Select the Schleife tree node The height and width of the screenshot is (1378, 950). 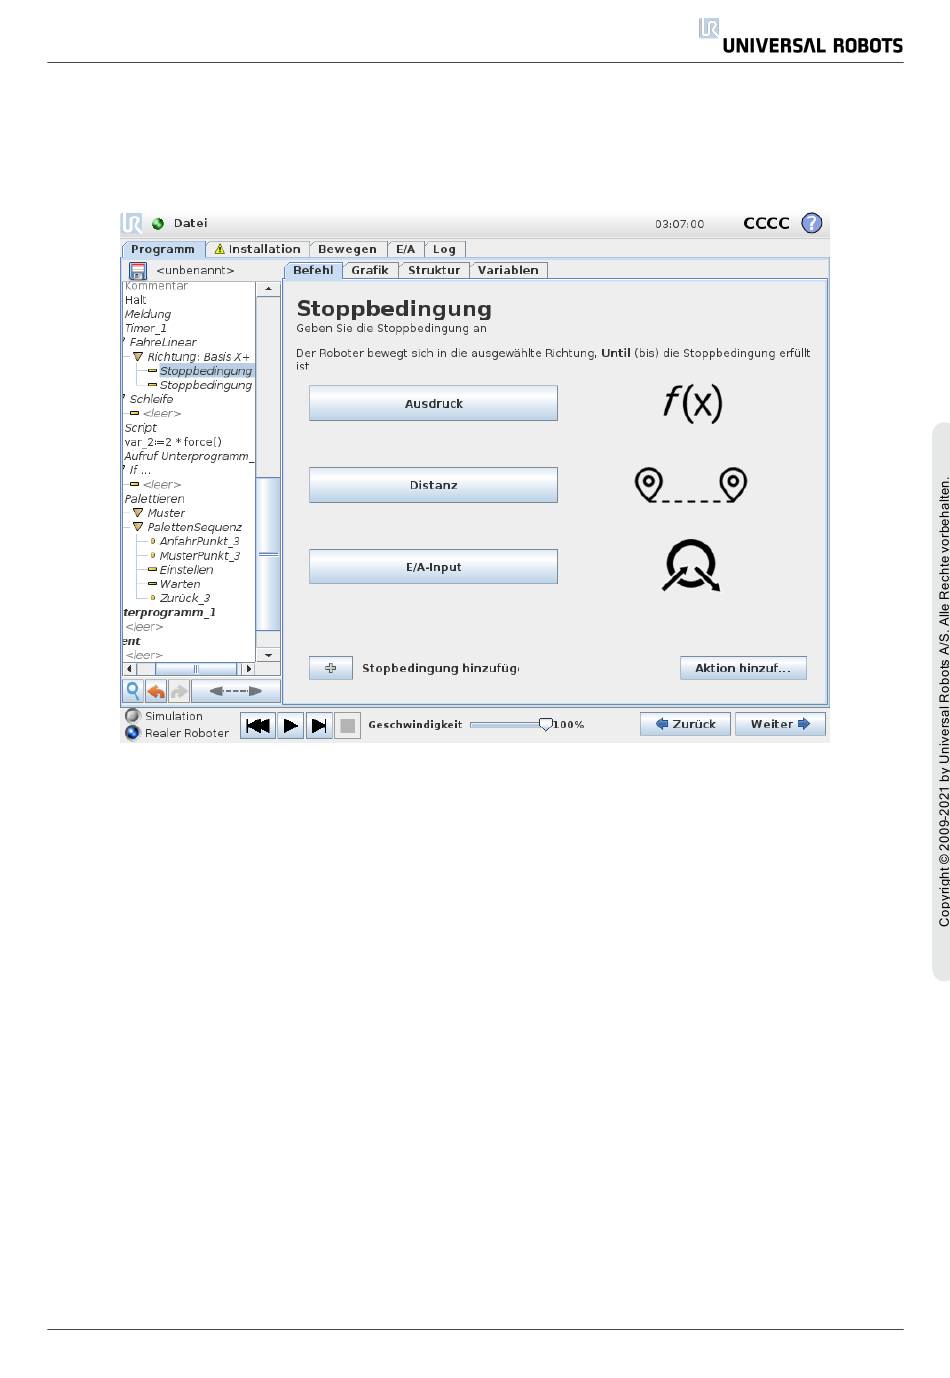(x=151, y=399)
